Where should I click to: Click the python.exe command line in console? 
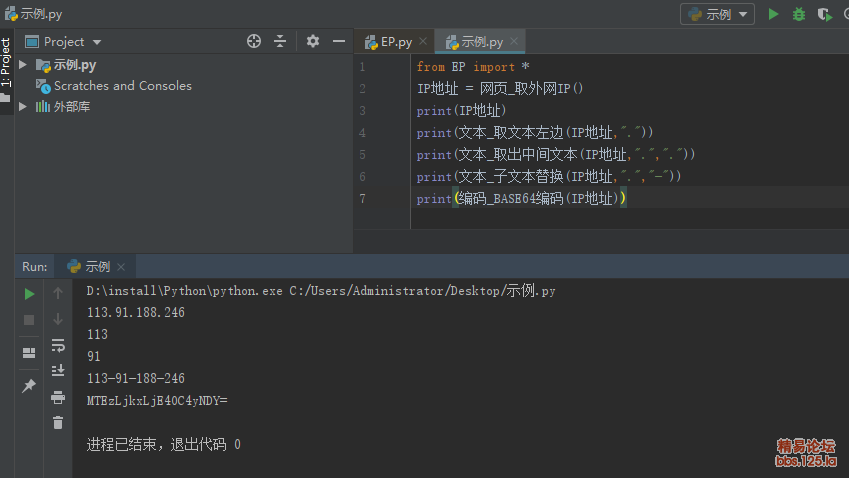(x=321, y=291)
